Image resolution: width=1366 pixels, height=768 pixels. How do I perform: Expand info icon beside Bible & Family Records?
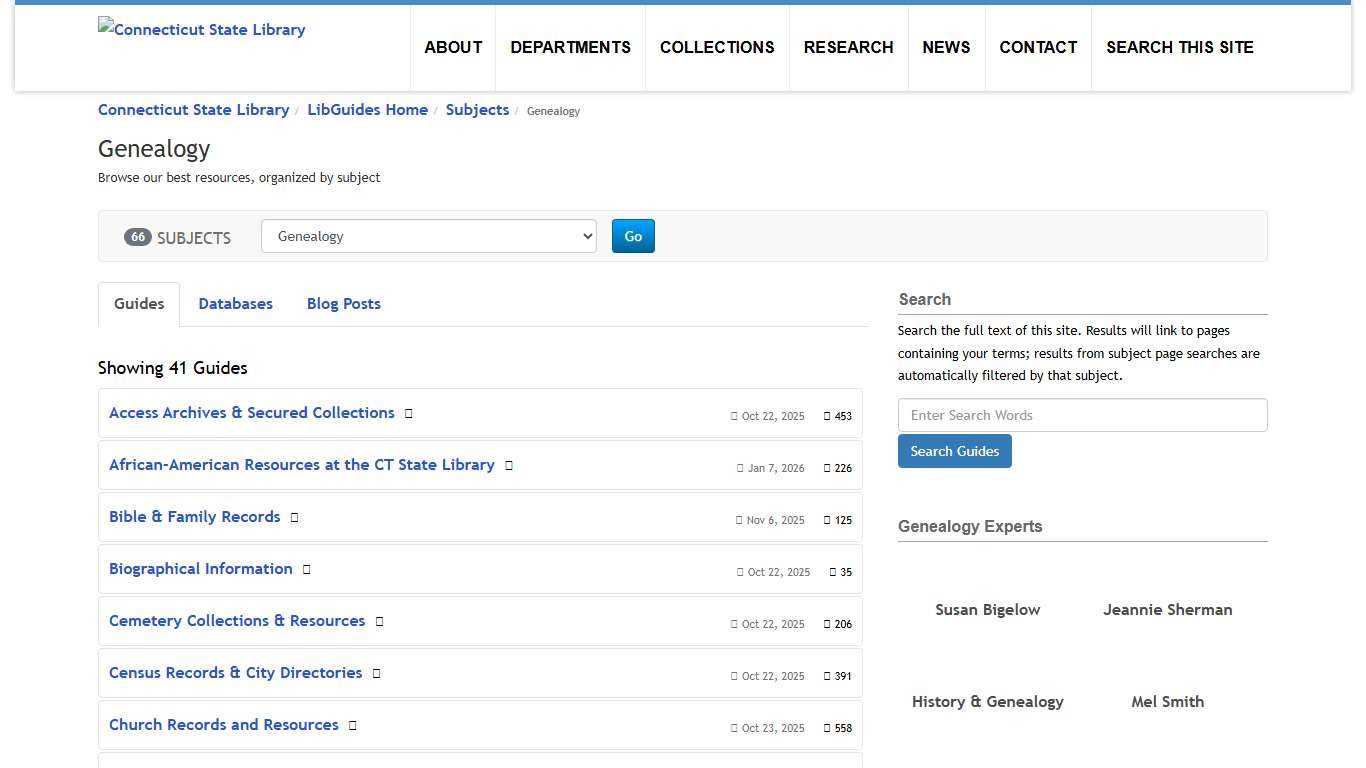pyautogui.click(x=294, y=517)
